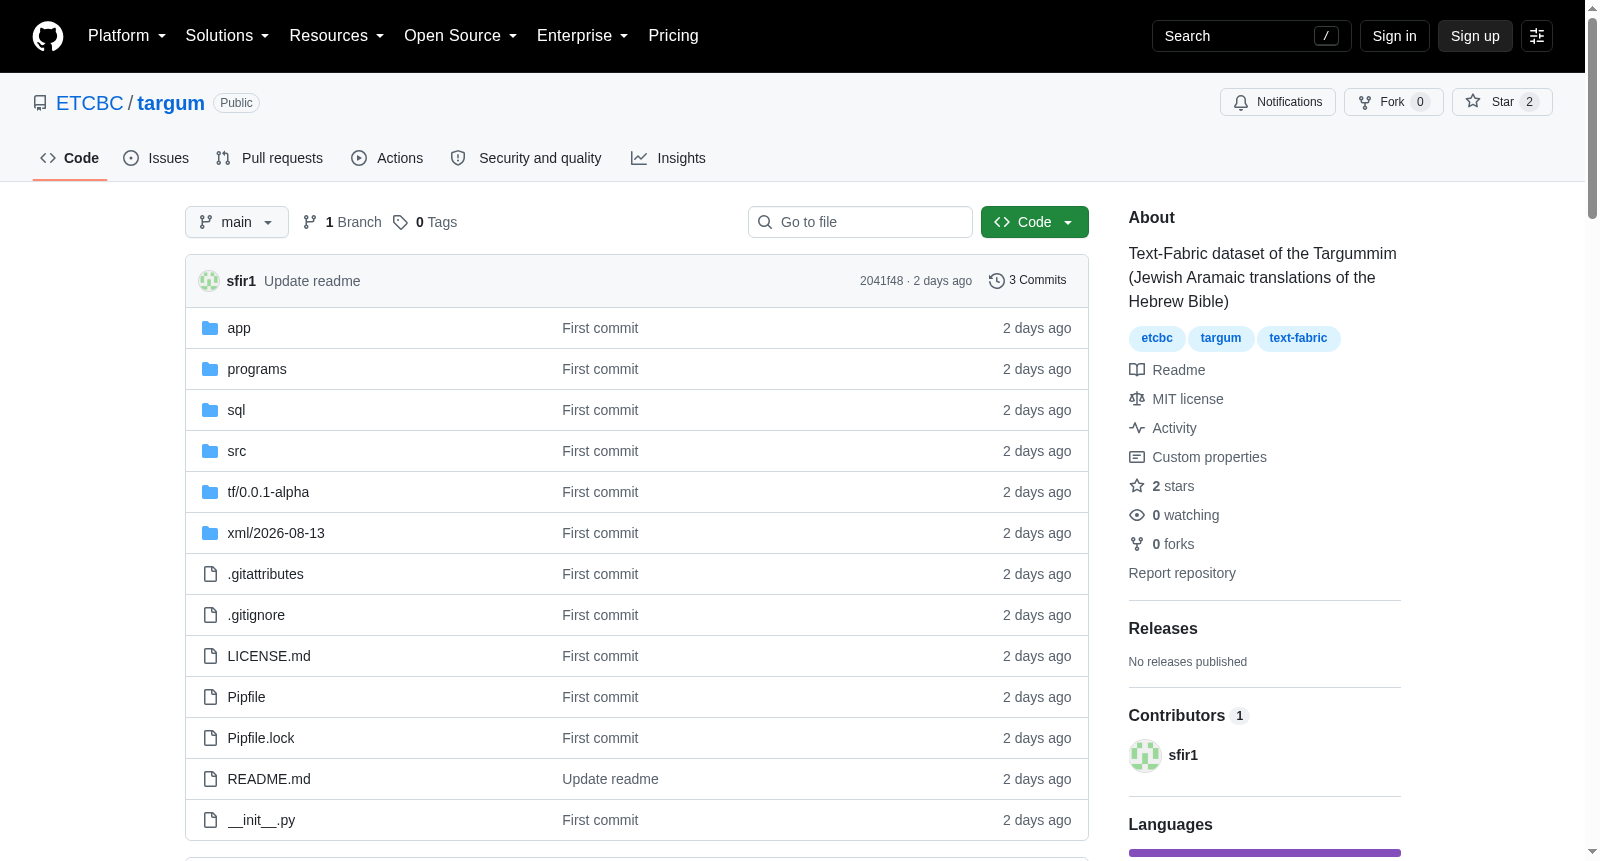1600x861 pixels.
Task: Open the main branch selector dropdown
Action: [x=237, y=222]
